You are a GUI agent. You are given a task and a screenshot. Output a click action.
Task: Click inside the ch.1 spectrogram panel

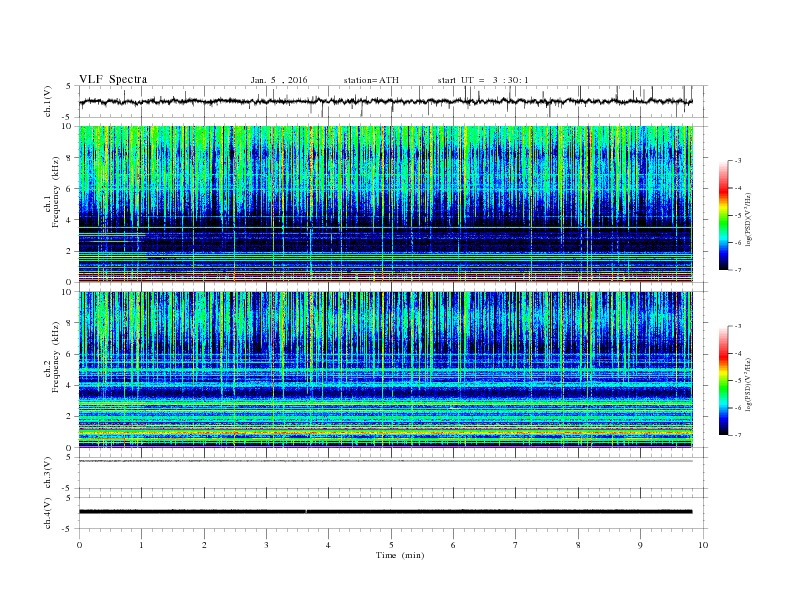coord(386,204)
